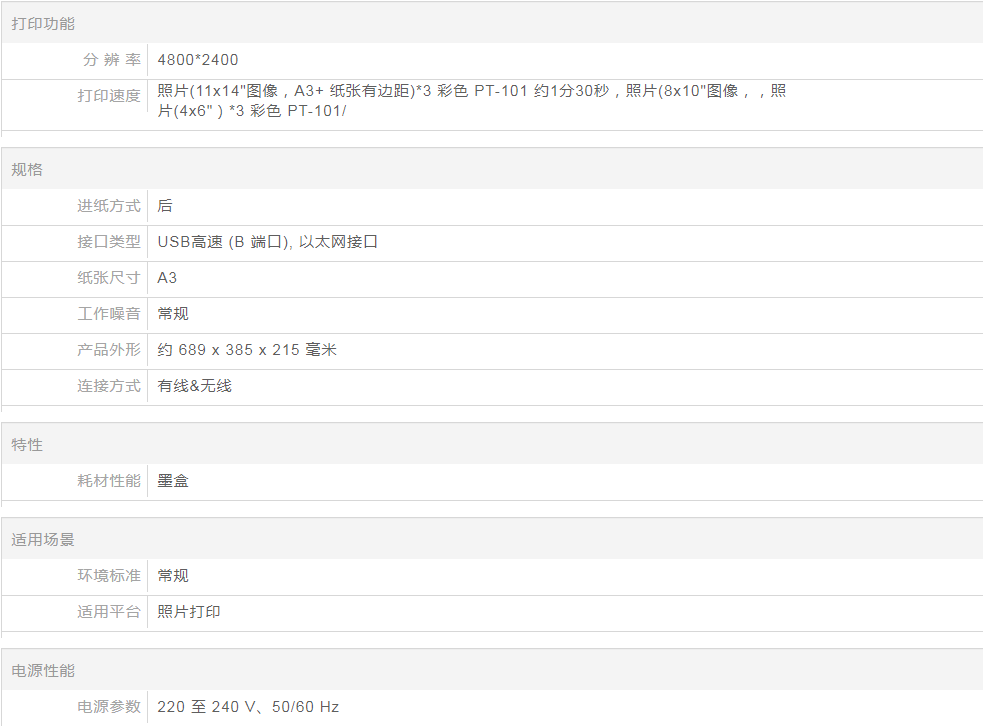
Task: Select the 分辨率 row label
Action: click(111, 60)
